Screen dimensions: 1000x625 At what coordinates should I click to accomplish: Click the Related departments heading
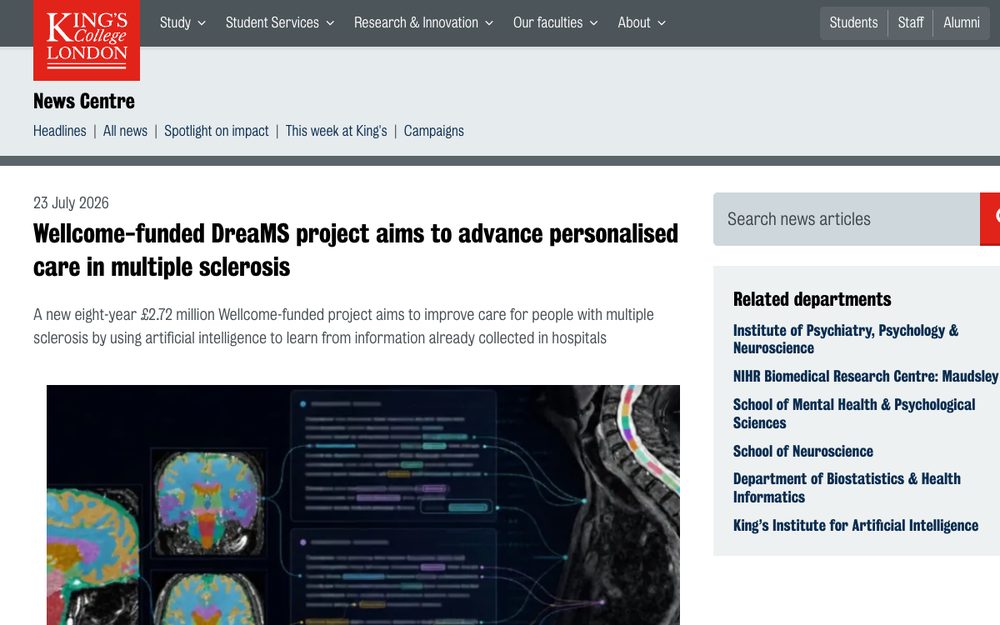812,298
